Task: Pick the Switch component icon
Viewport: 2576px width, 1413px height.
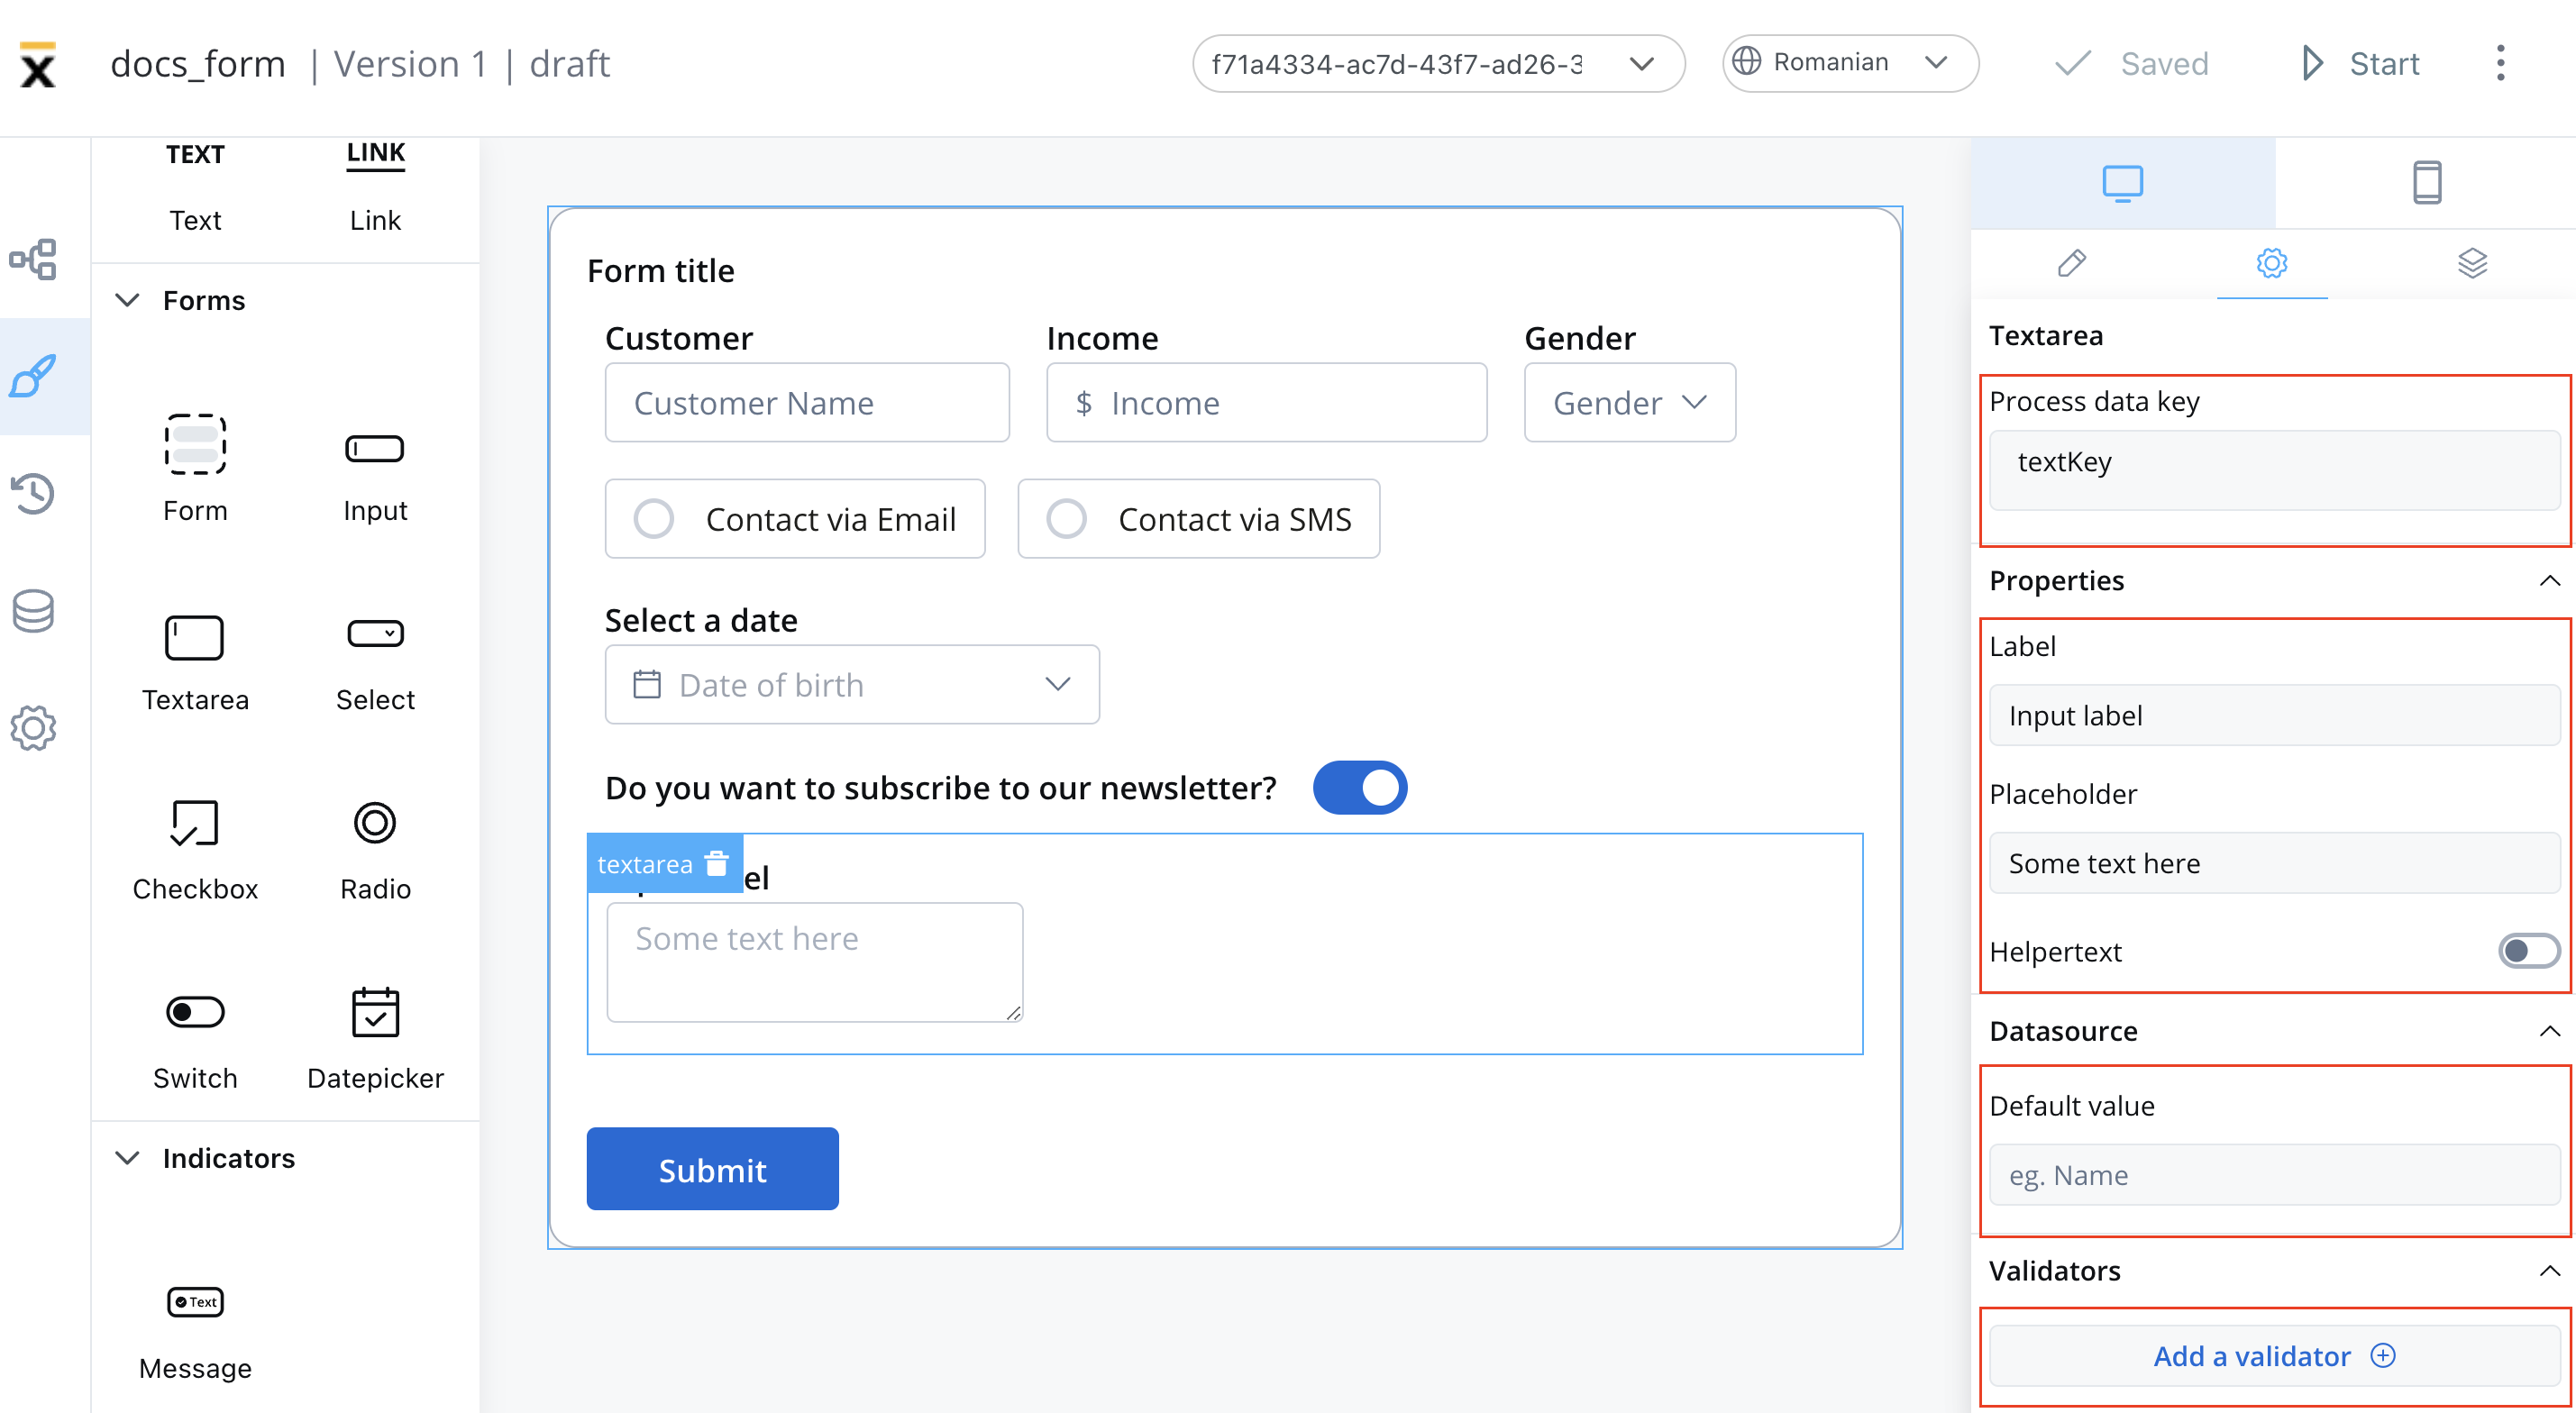Action: pyautogui.click(x=195, y=1012)
